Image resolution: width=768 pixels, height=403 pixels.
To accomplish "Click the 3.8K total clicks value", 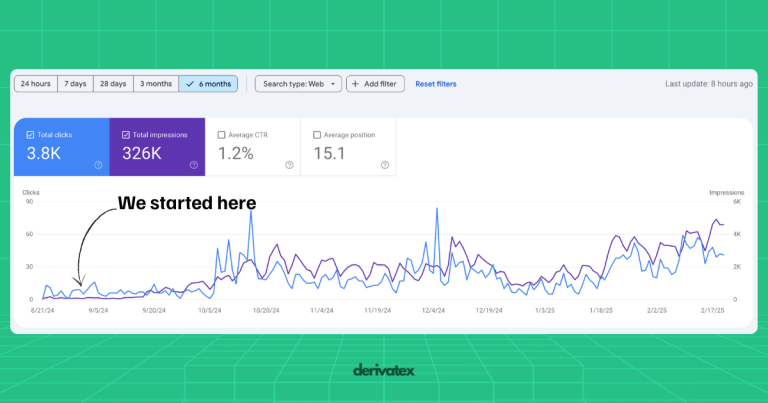I will (x=44, y=153).
